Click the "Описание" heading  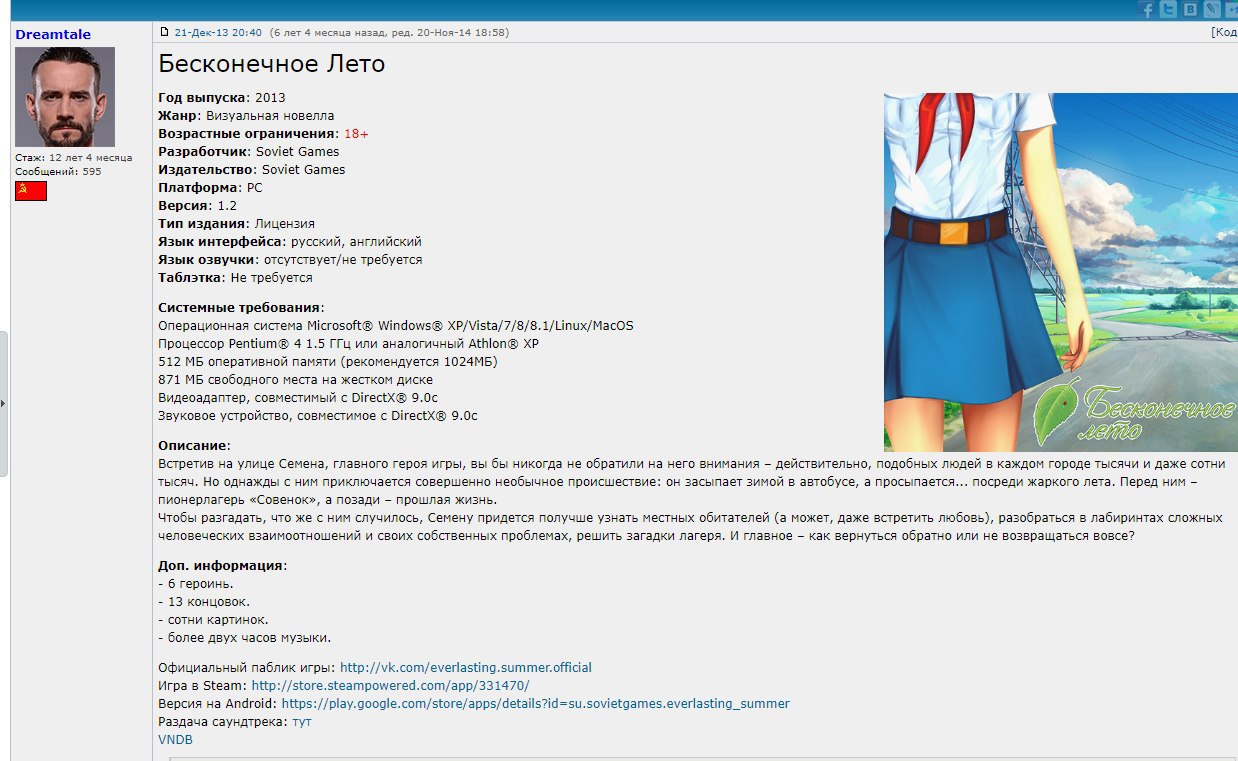pyautogui.click(x=194, y=444)
